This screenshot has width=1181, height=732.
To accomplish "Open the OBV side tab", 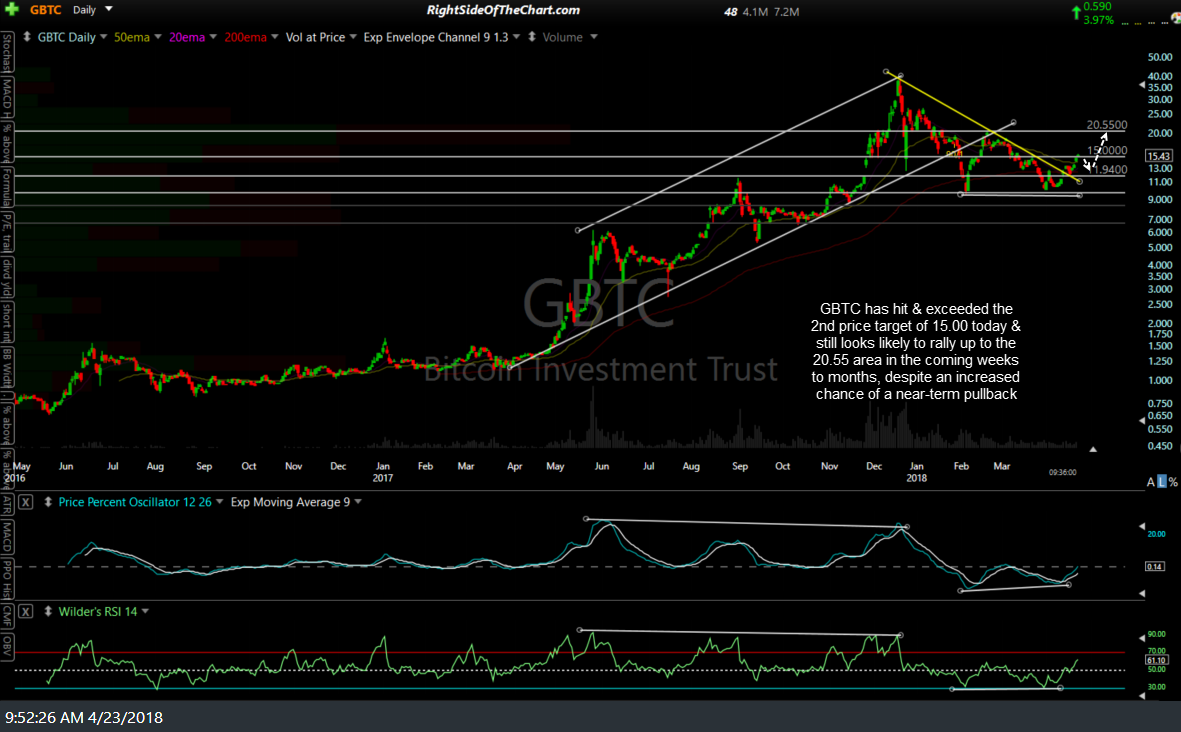I will (7, 641).
